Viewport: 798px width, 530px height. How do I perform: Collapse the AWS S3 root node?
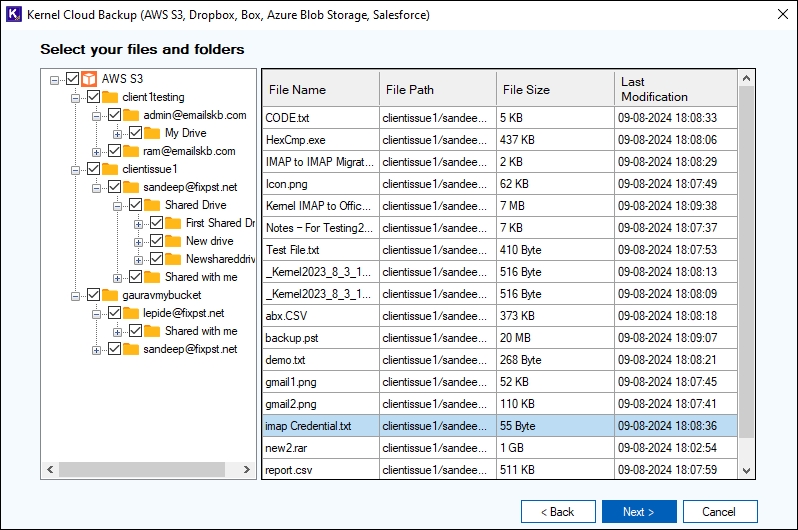(54, 80)
